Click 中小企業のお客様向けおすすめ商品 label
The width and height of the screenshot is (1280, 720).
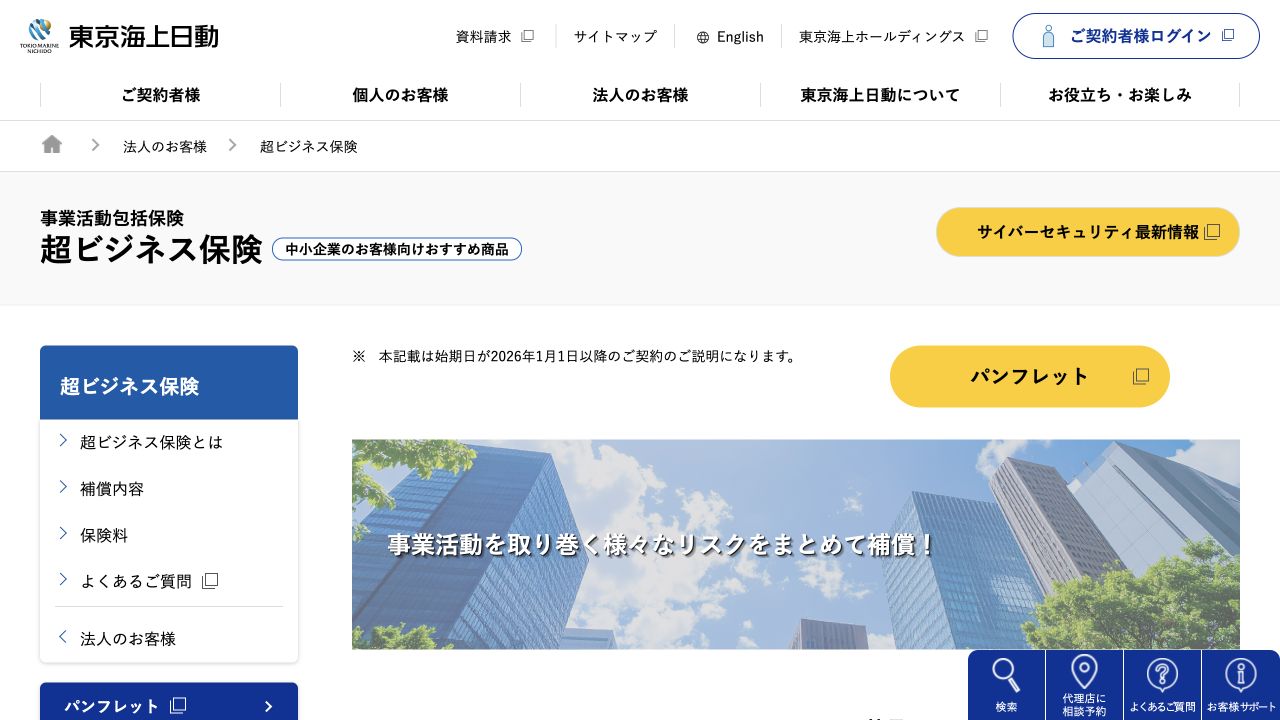click(x=397, y=249)
